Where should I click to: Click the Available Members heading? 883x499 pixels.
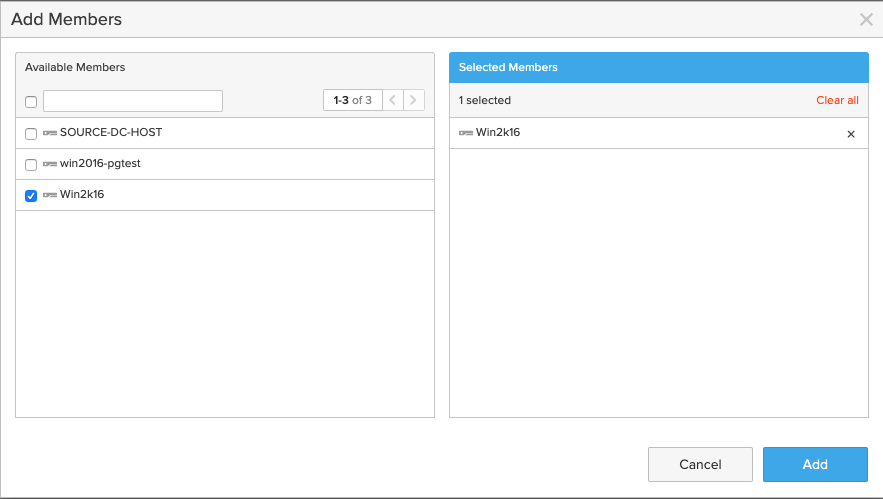point(75,67)
